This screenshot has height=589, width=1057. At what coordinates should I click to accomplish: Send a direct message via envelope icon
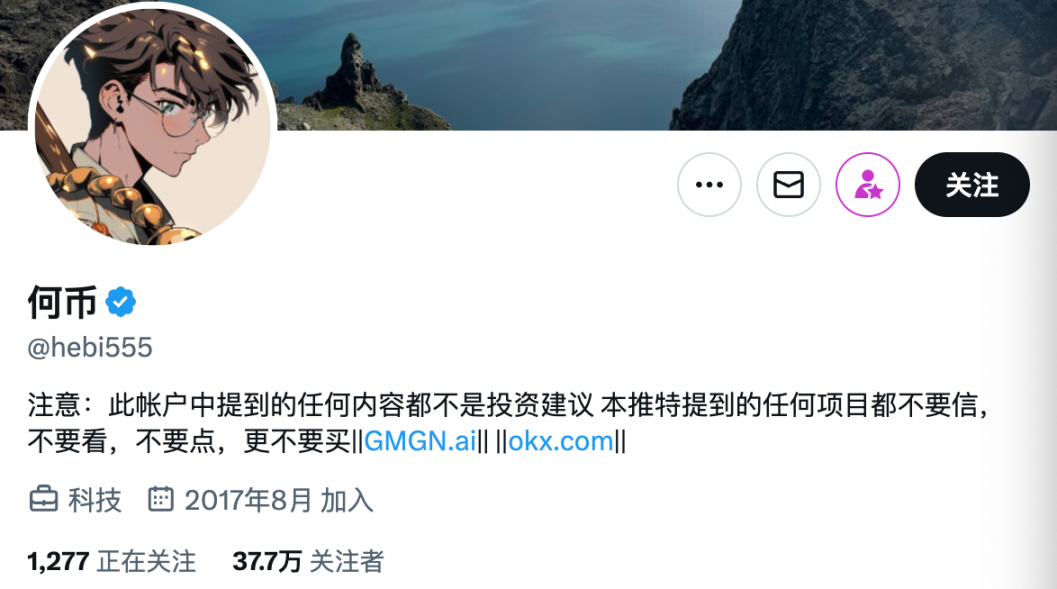click(x=788, y=185)
